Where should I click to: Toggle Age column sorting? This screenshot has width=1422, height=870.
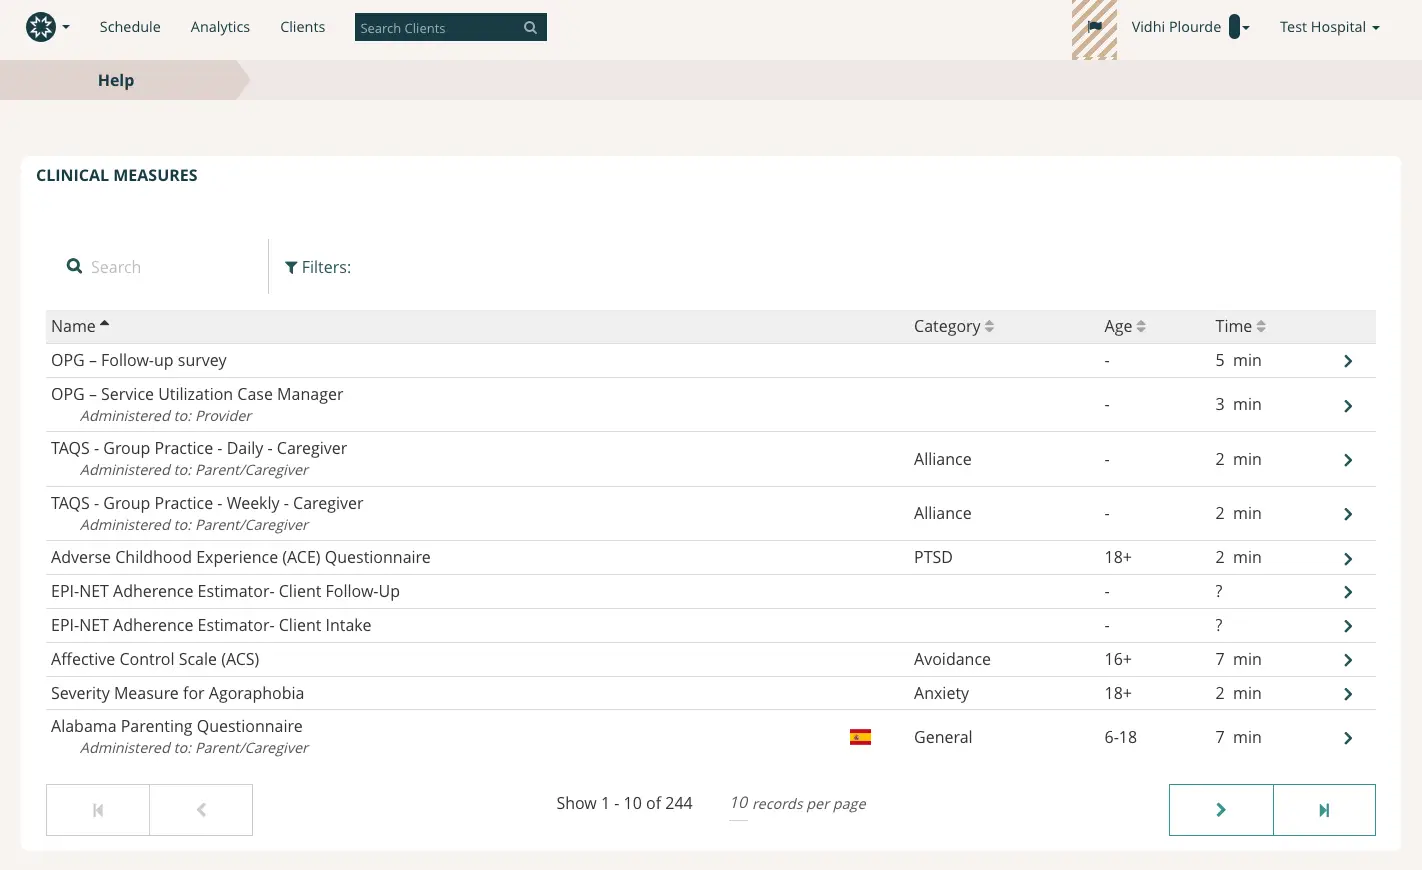pyautogui.click(x=1141, y=326)
